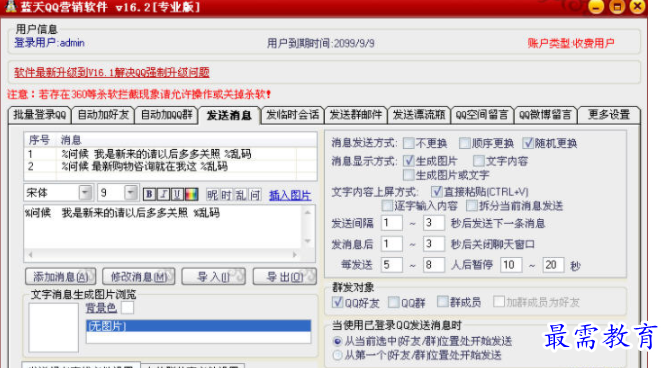The width and height of the screenshot is (666, 368).
Task: Select the 发送消息 tab
Action: pos(229,115)
